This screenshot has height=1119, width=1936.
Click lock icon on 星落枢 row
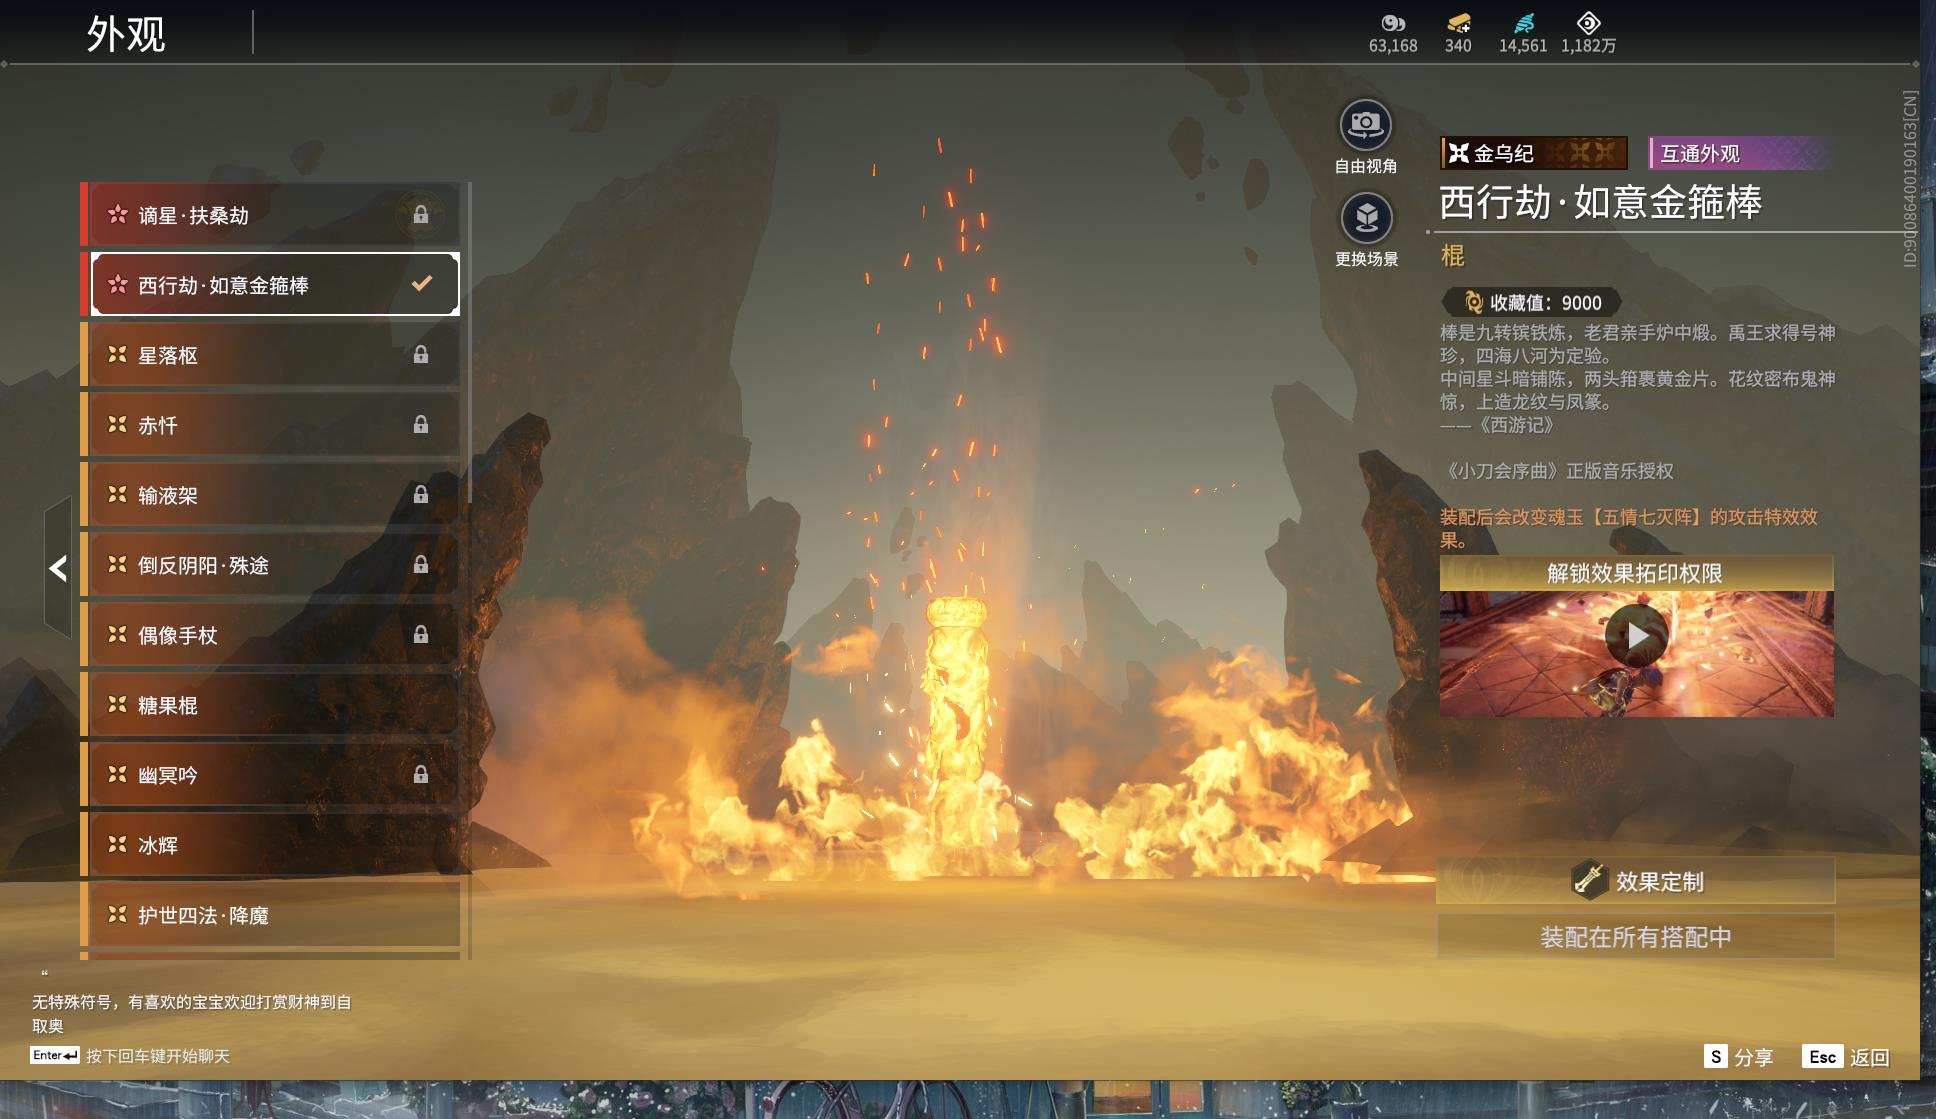421,355
